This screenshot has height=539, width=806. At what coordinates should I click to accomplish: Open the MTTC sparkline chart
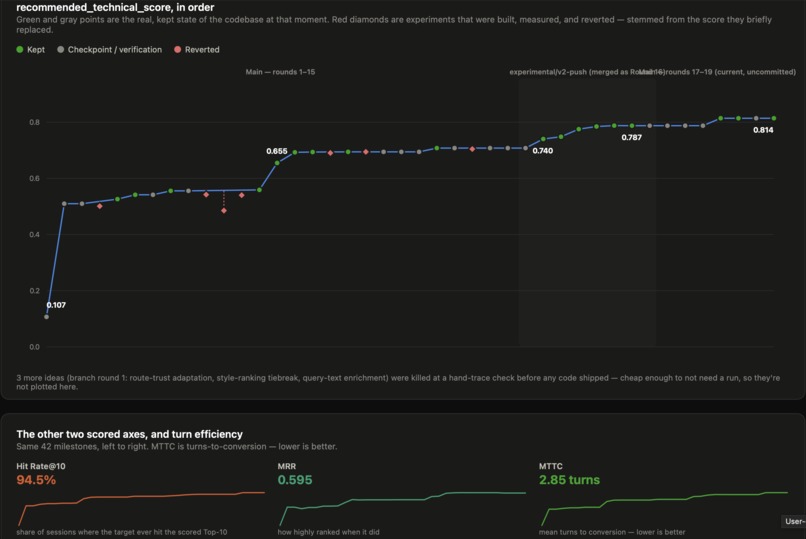pos(664,508)
